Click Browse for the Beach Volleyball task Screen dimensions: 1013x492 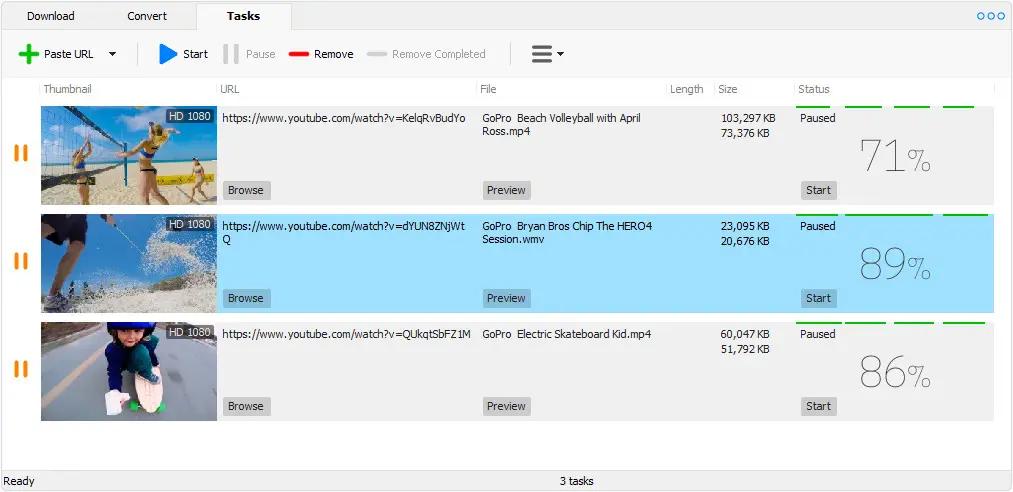(245, 190)
